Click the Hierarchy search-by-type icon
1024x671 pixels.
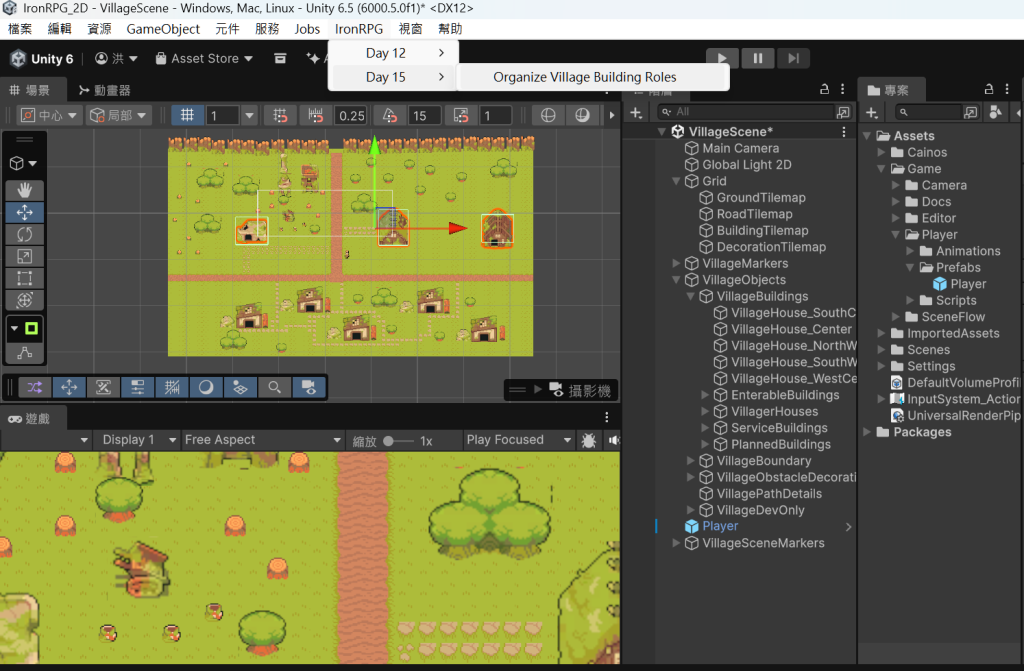844,112
